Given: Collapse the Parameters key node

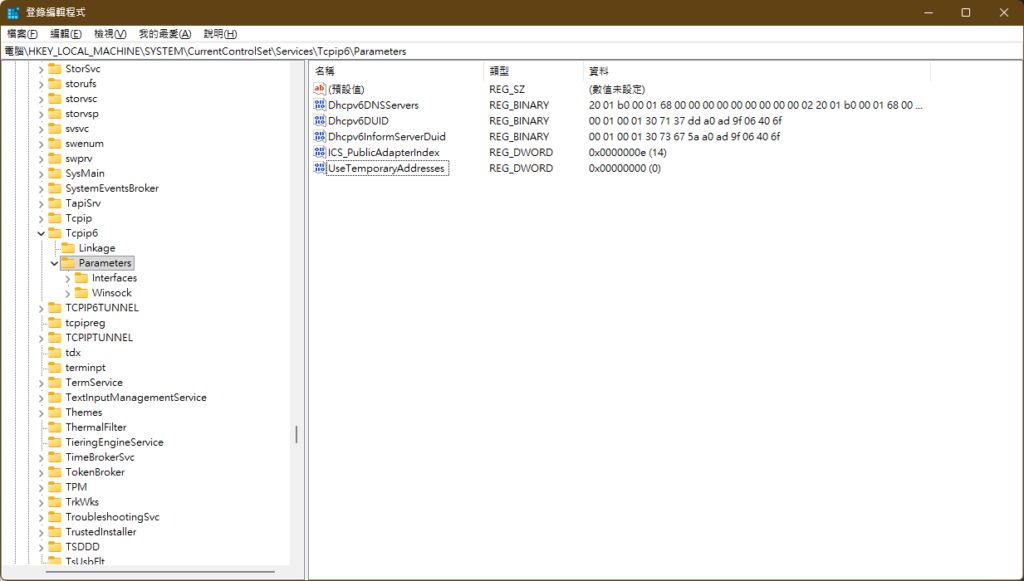Looking at the screenshot, I should [x=54, y=263].
